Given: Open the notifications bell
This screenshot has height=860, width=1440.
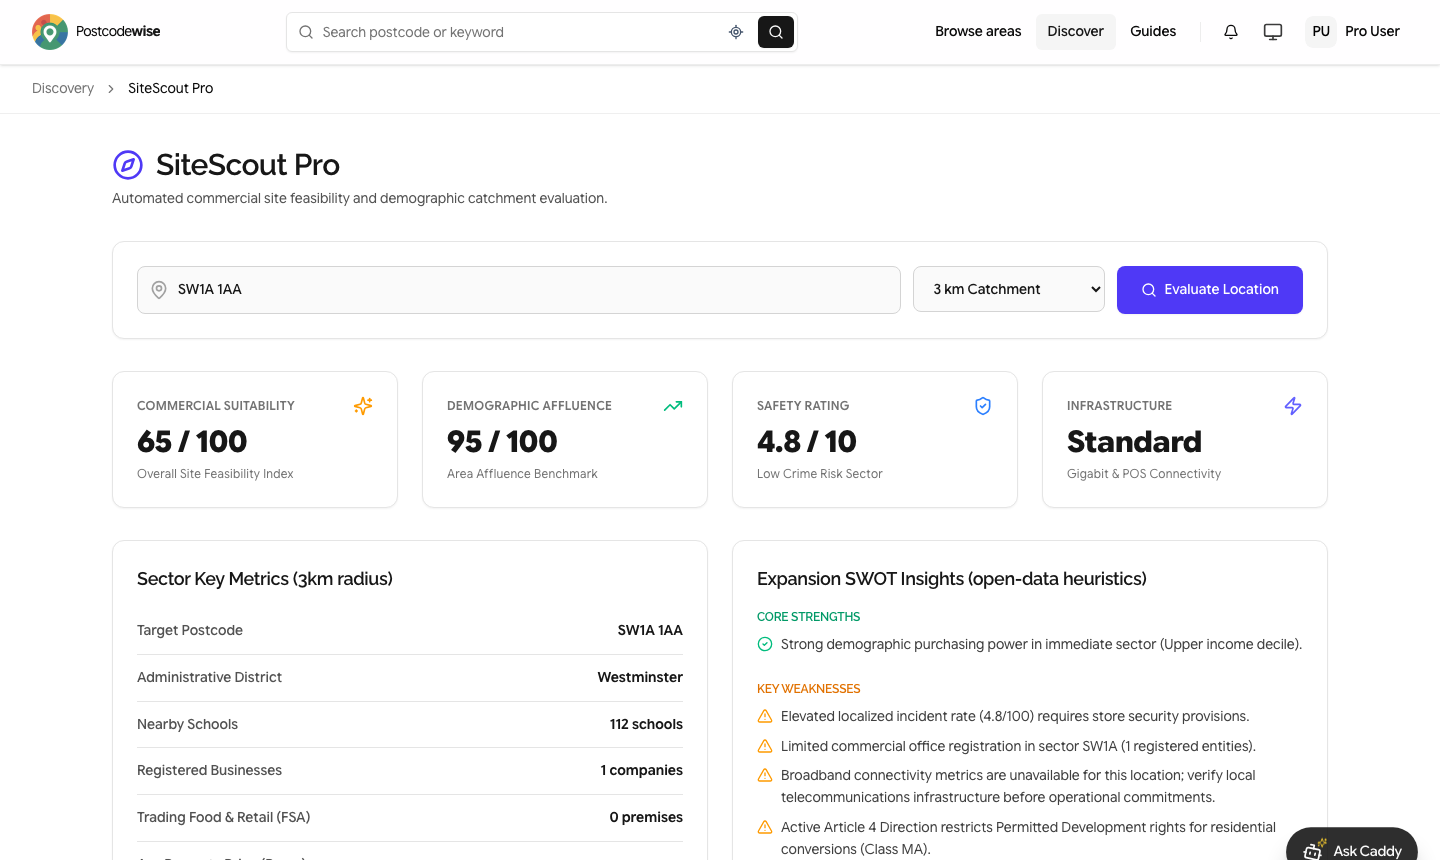Looking at the screenshot, I should tap(1231, 32).
